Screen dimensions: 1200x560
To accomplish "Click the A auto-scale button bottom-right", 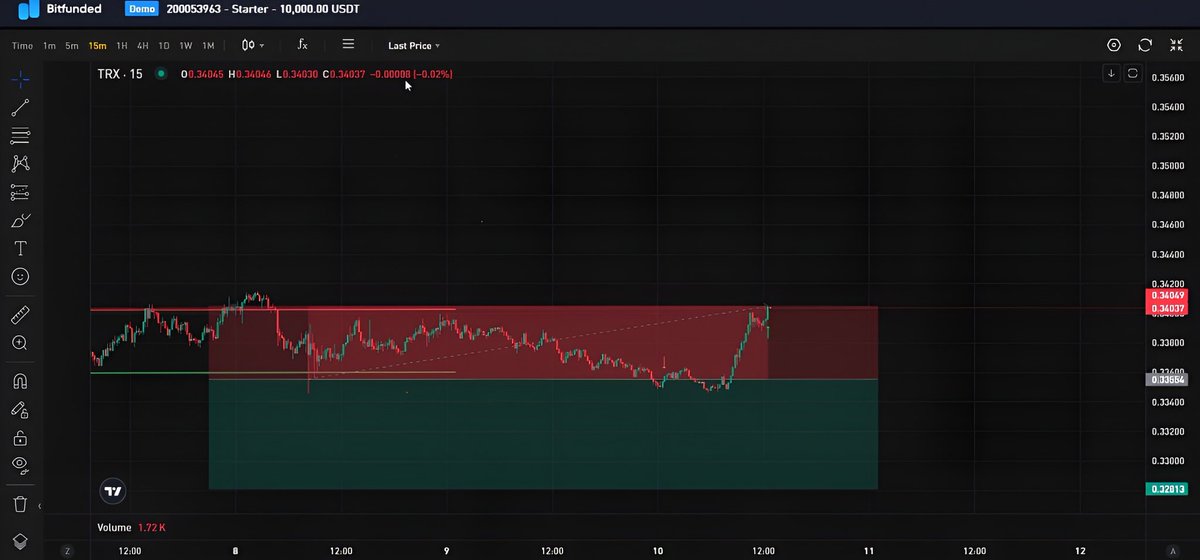I will (x=1173, y=551).
